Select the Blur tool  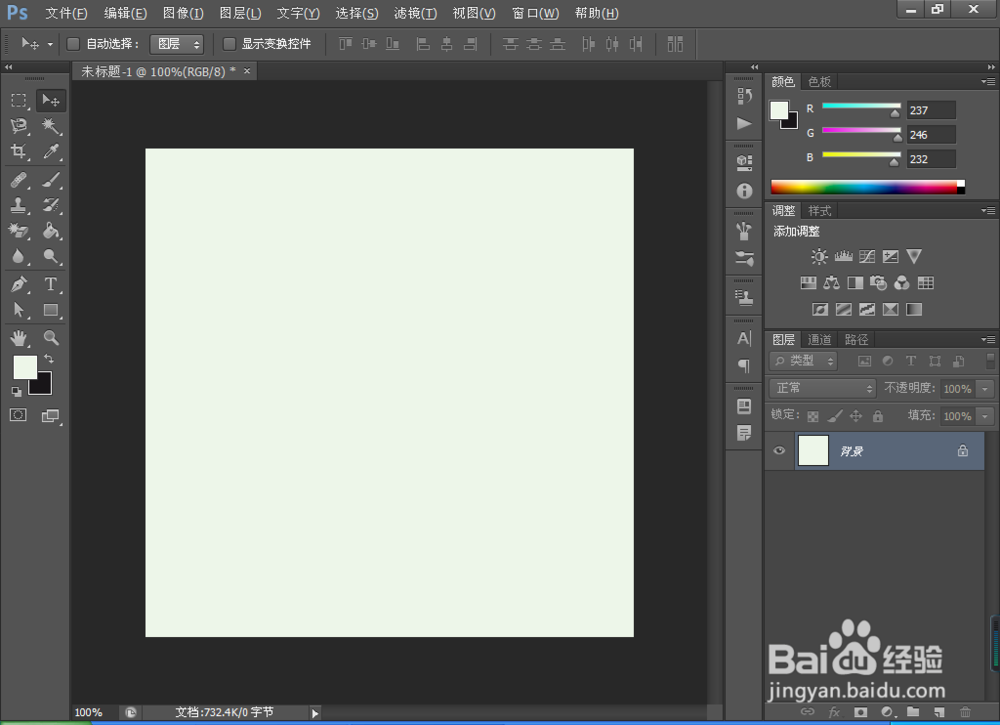[x=18, y=256]
